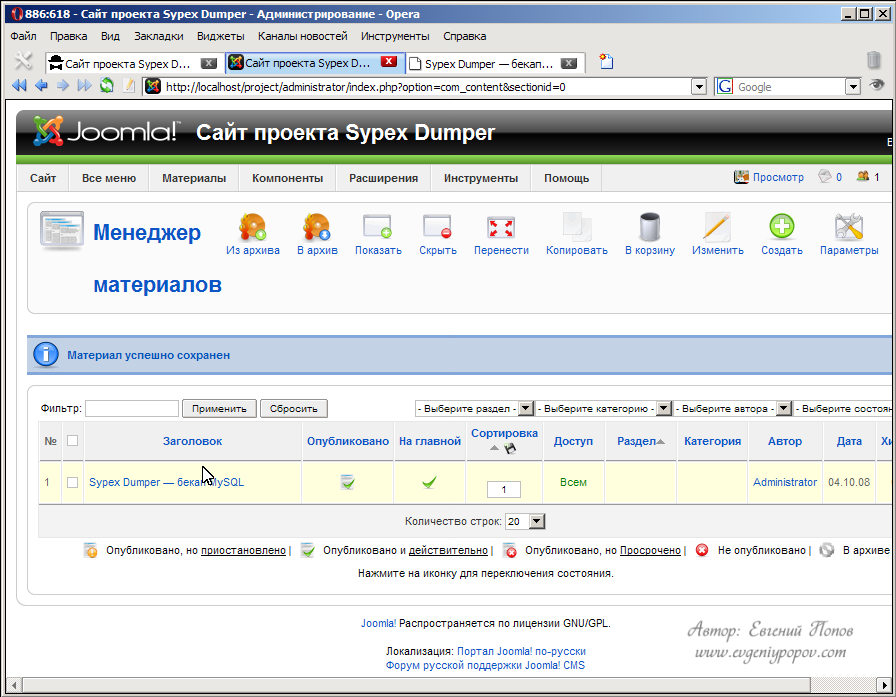Expand the Google search engine dropdown
The height and width of the screenshot is (697, 896).
point(853,87)
